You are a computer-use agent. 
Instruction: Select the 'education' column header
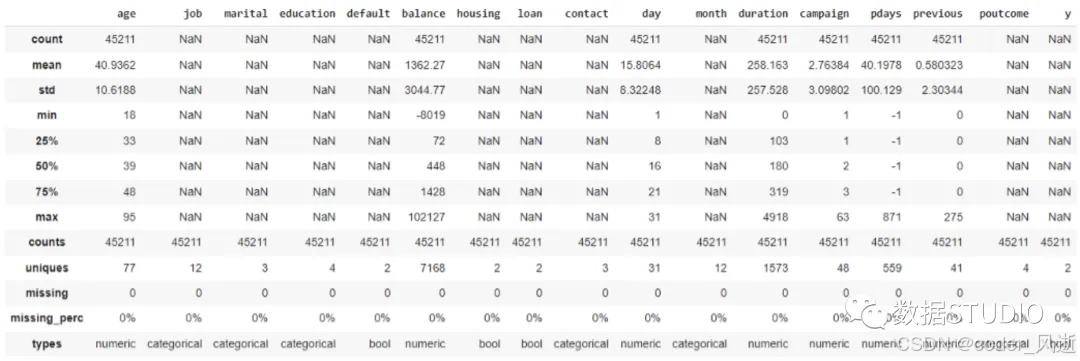[307, 13]
